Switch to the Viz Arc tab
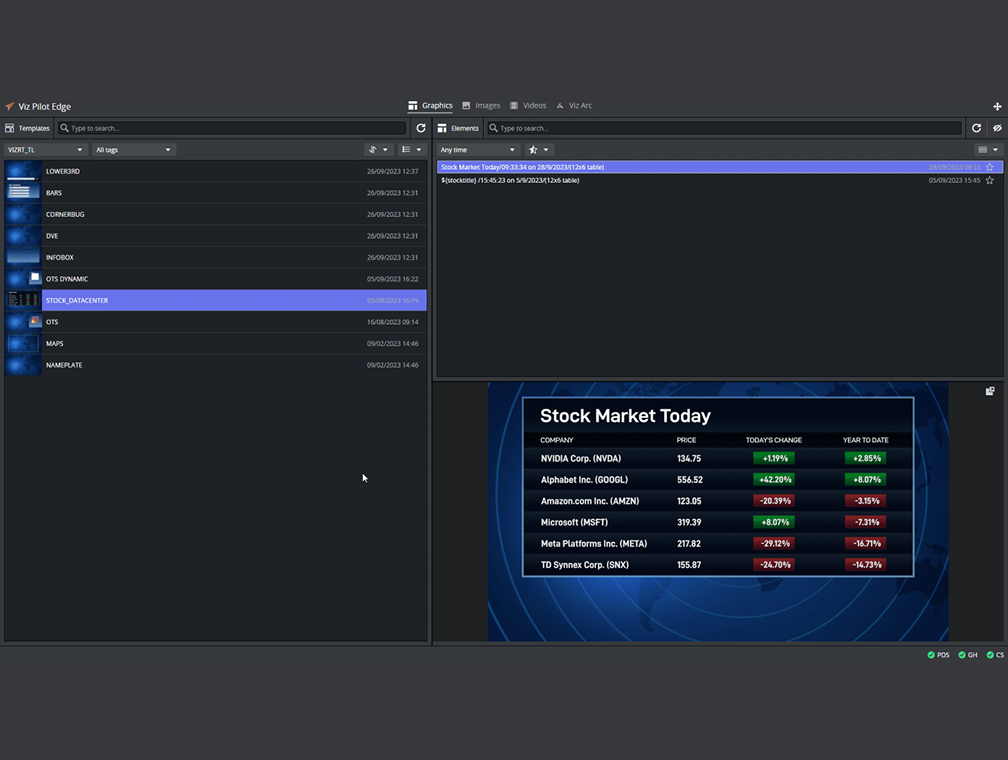Screen dimensions: 1008x760 pyautogui.click(x=574, y=105)
